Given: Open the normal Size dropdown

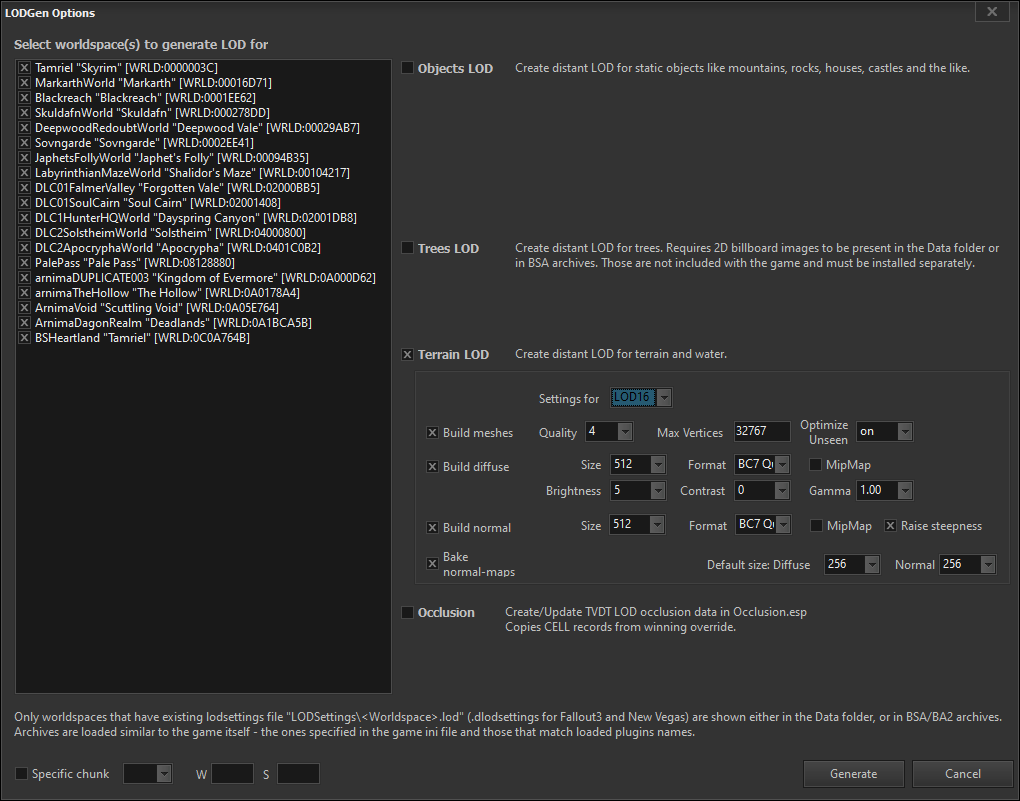Looking at the screenshot, I should (637, 524).
